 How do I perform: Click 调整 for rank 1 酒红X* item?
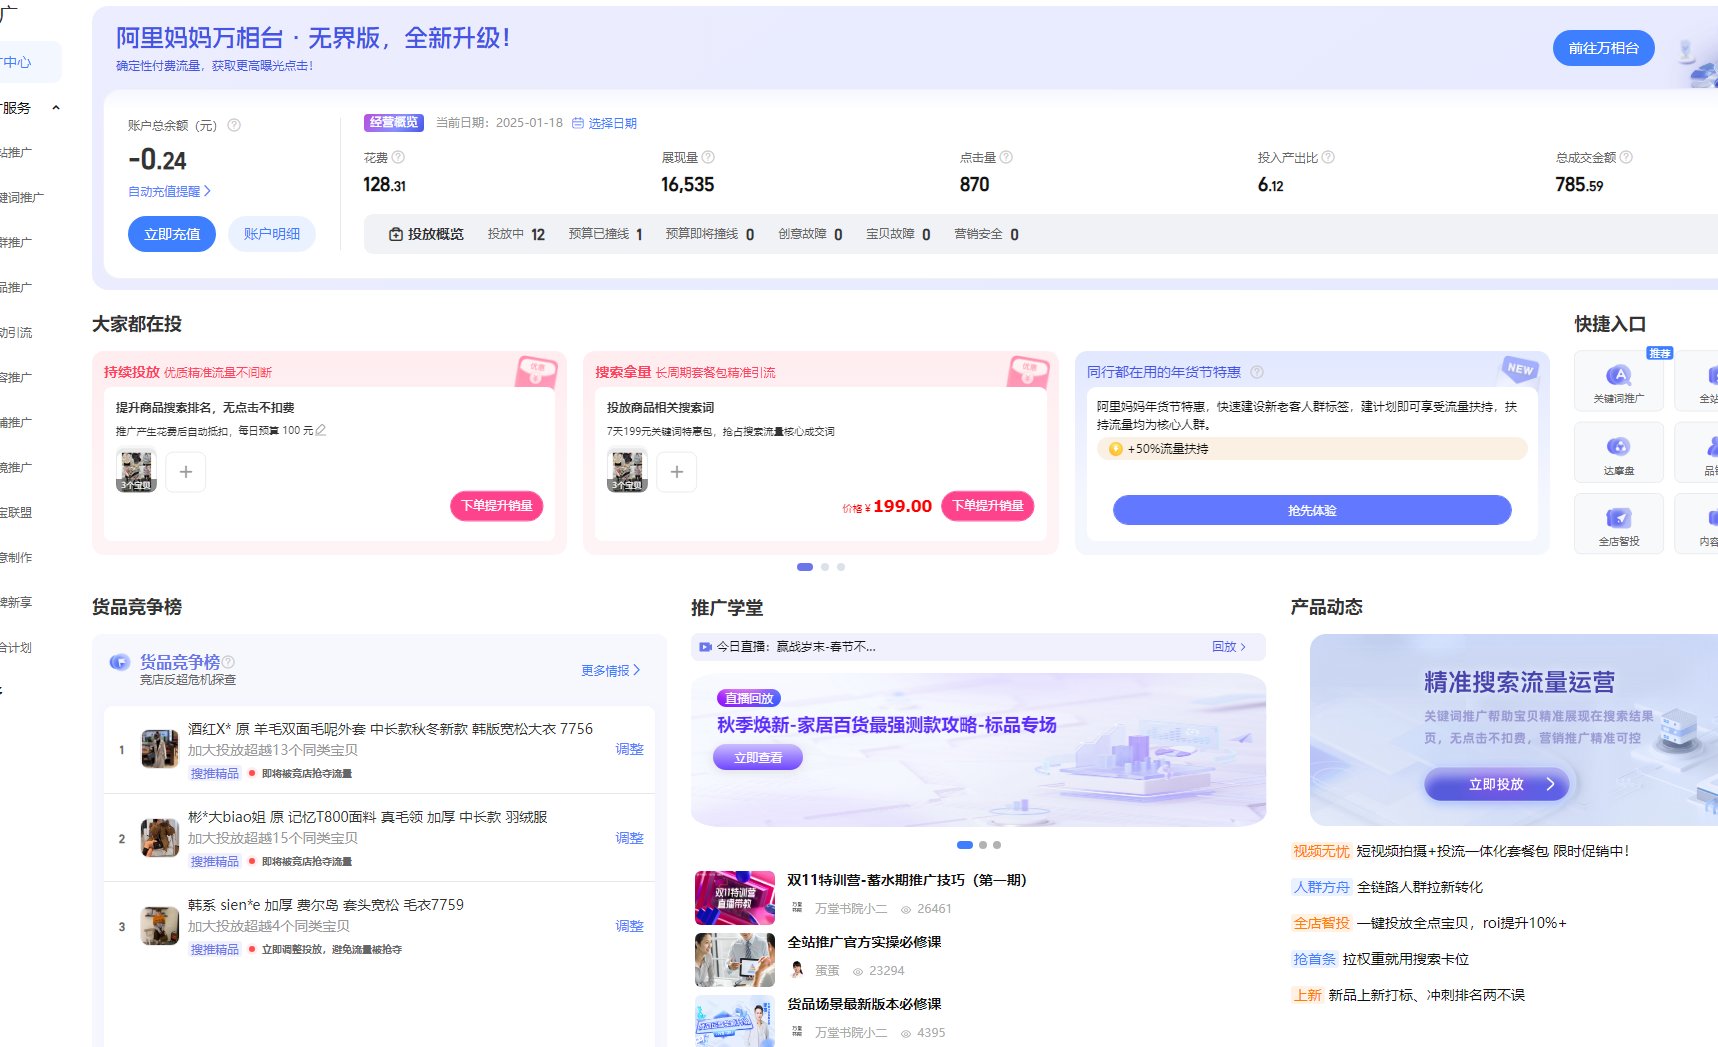(x=629, y=749)
